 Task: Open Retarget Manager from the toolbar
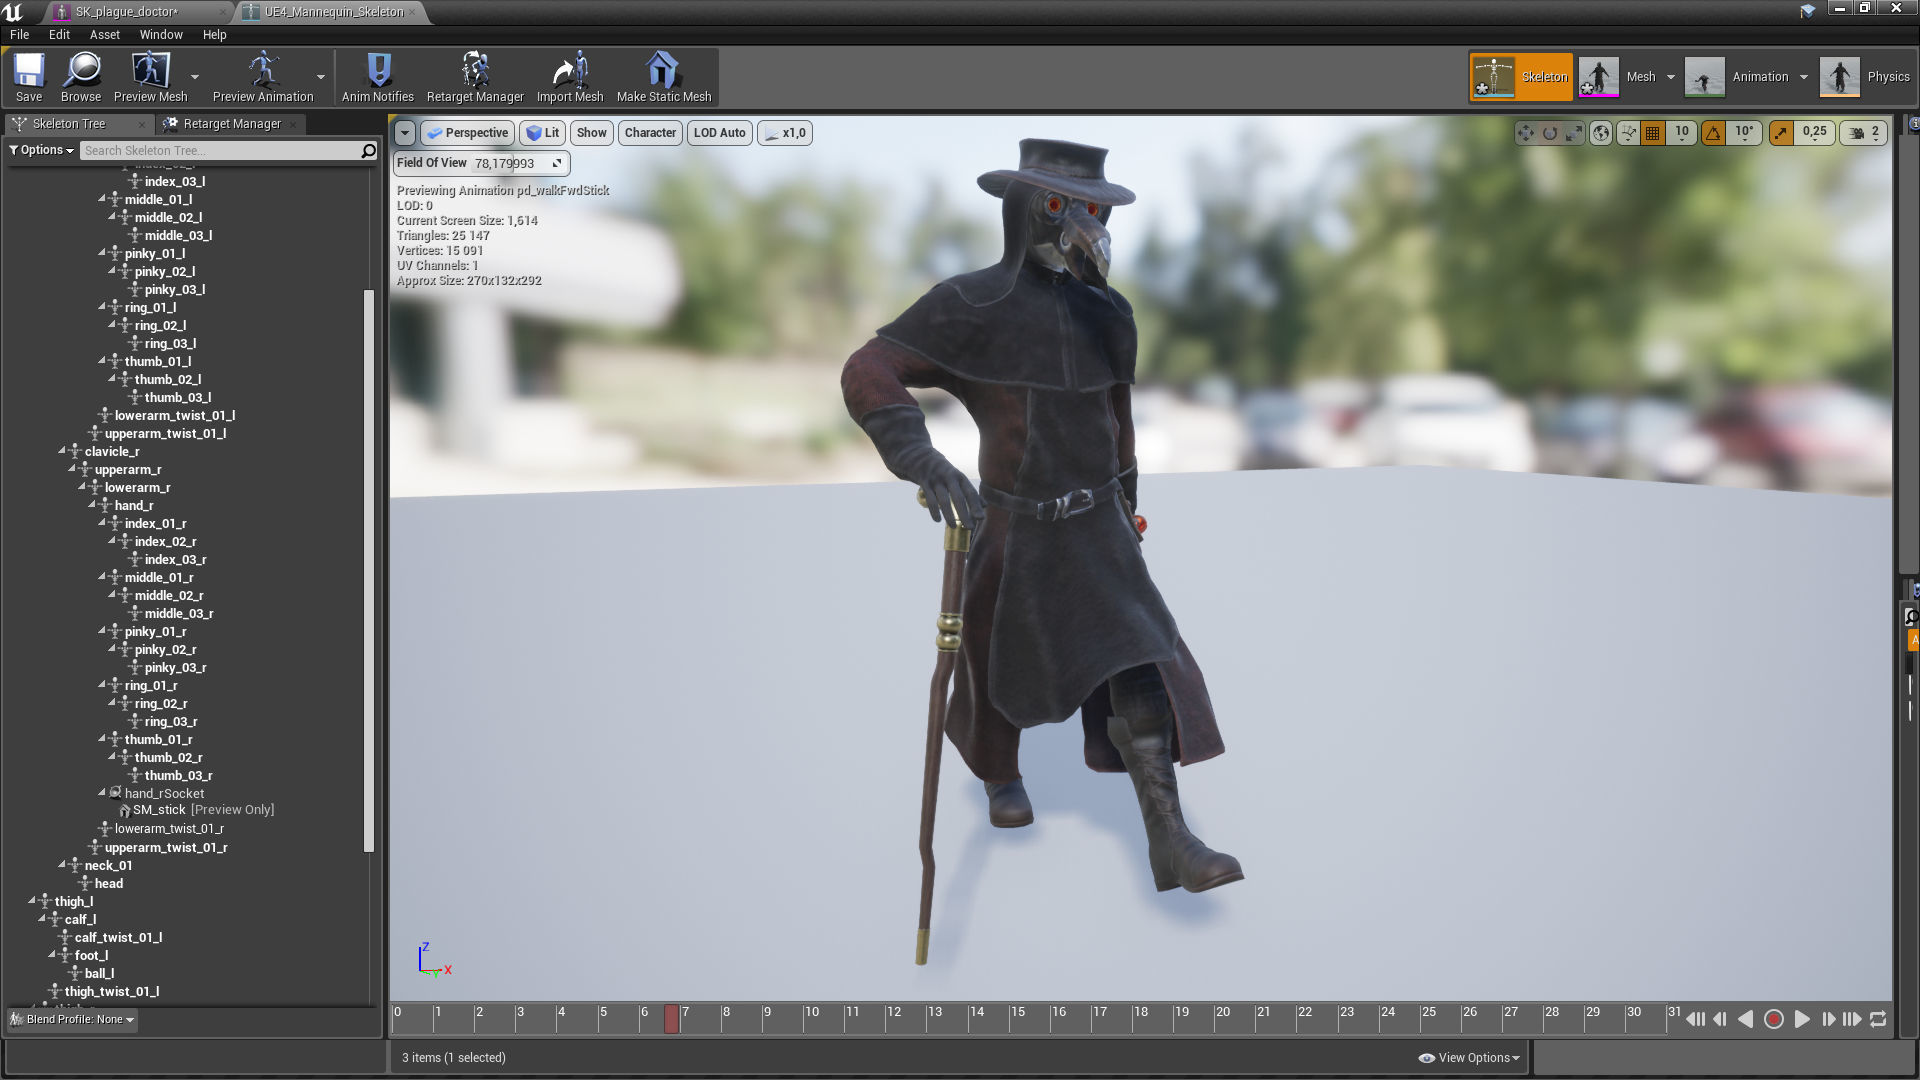(475, 77)
